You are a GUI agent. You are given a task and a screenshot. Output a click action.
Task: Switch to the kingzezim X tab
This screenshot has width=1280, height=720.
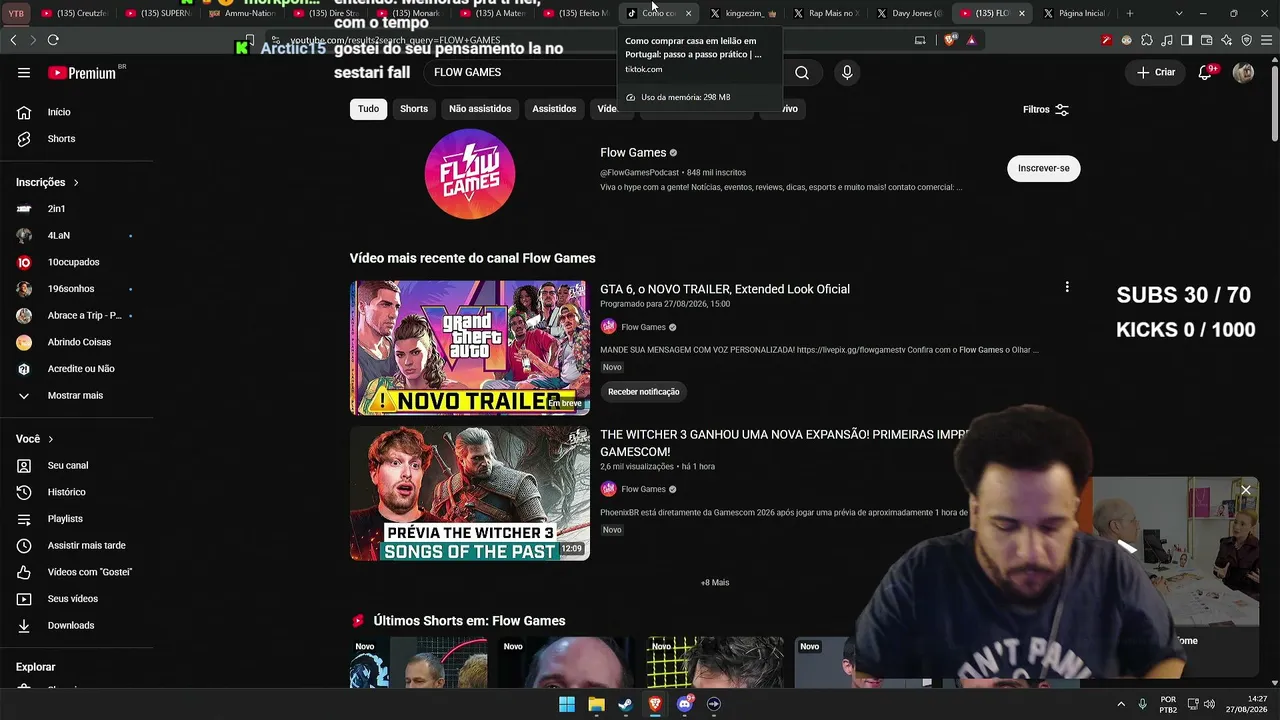point(742,13)
